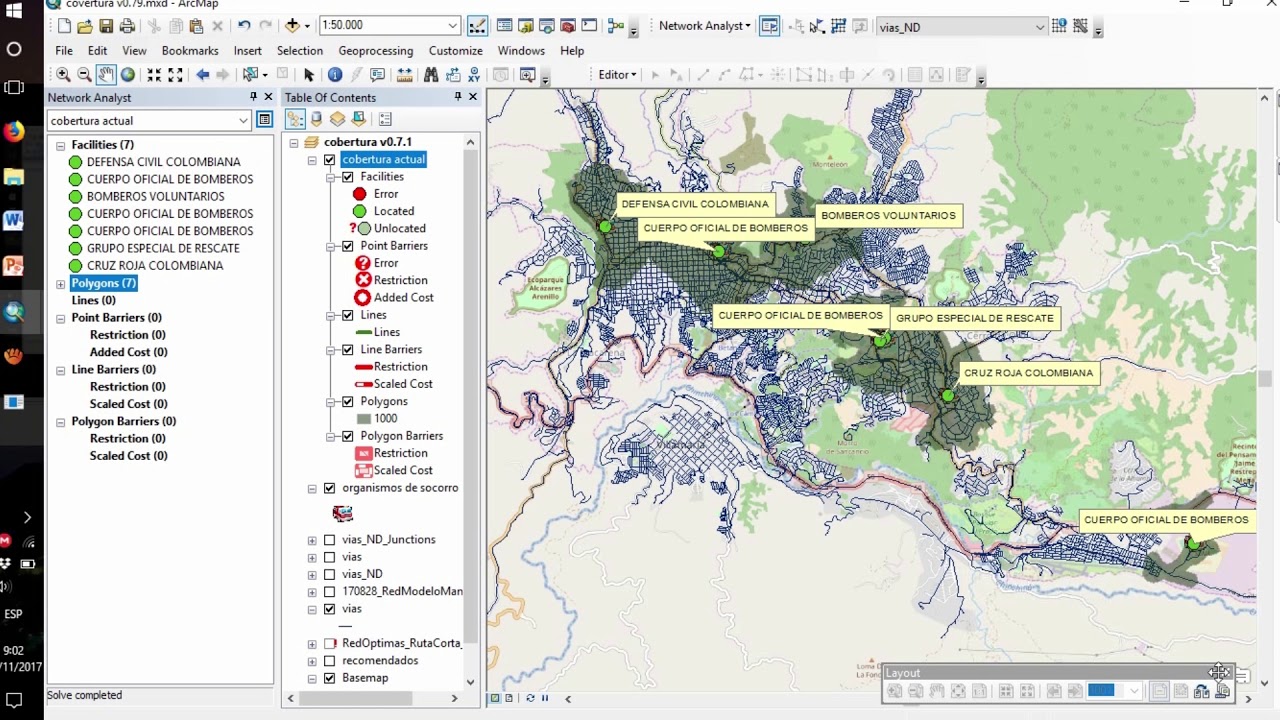
Task: Click the Go To XY icon
Action: pyautogui.click(x=474, y=75)
